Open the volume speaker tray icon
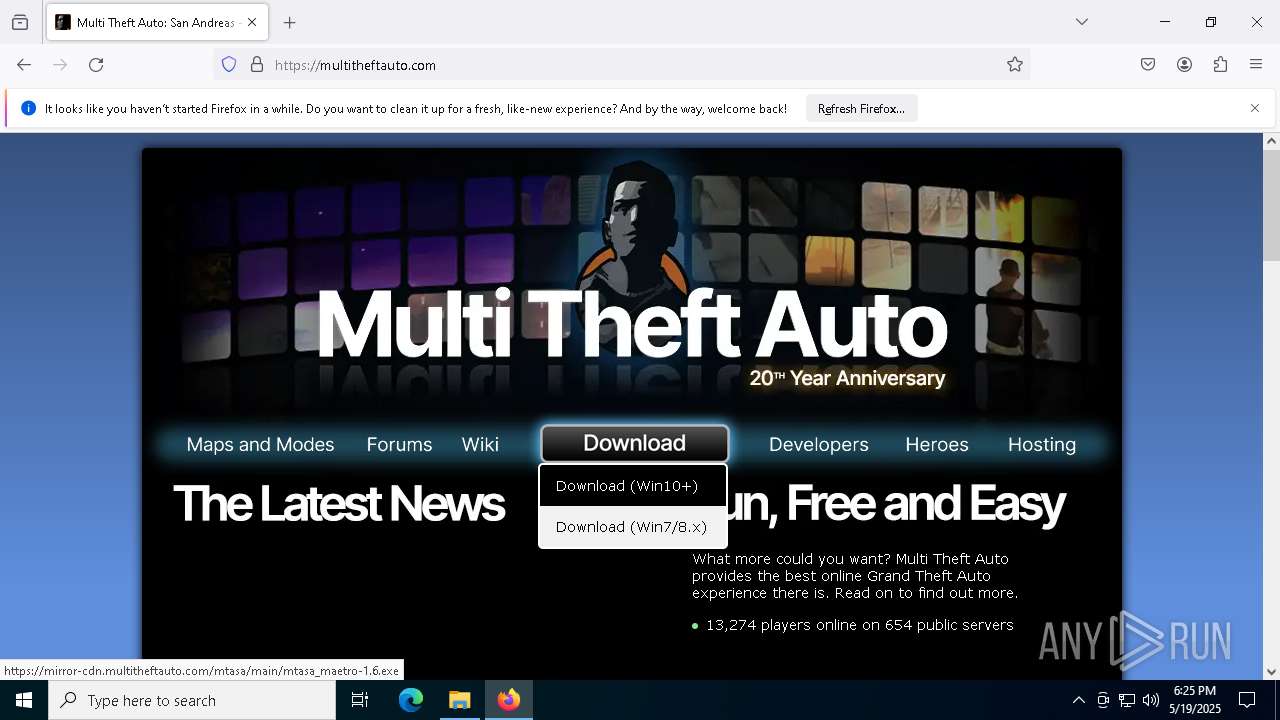Viewport: 1280px width, 720px height. click(x=1151, y=700)
